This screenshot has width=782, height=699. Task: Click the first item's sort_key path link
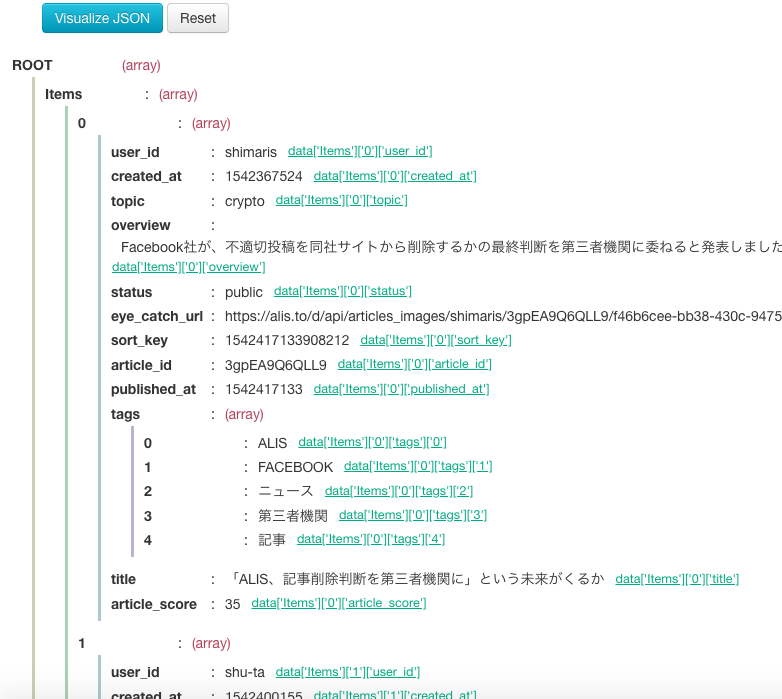[x=435, y=340]
